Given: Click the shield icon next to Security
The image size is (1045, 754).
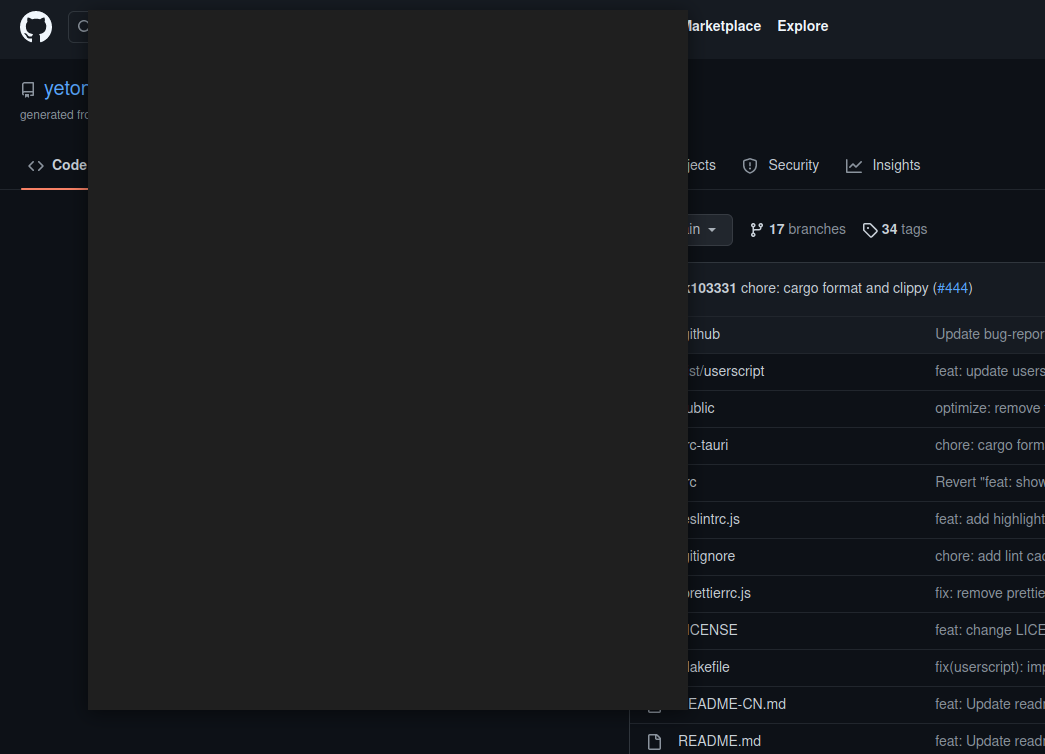Looking at the screenshot, I should (750, 165).
